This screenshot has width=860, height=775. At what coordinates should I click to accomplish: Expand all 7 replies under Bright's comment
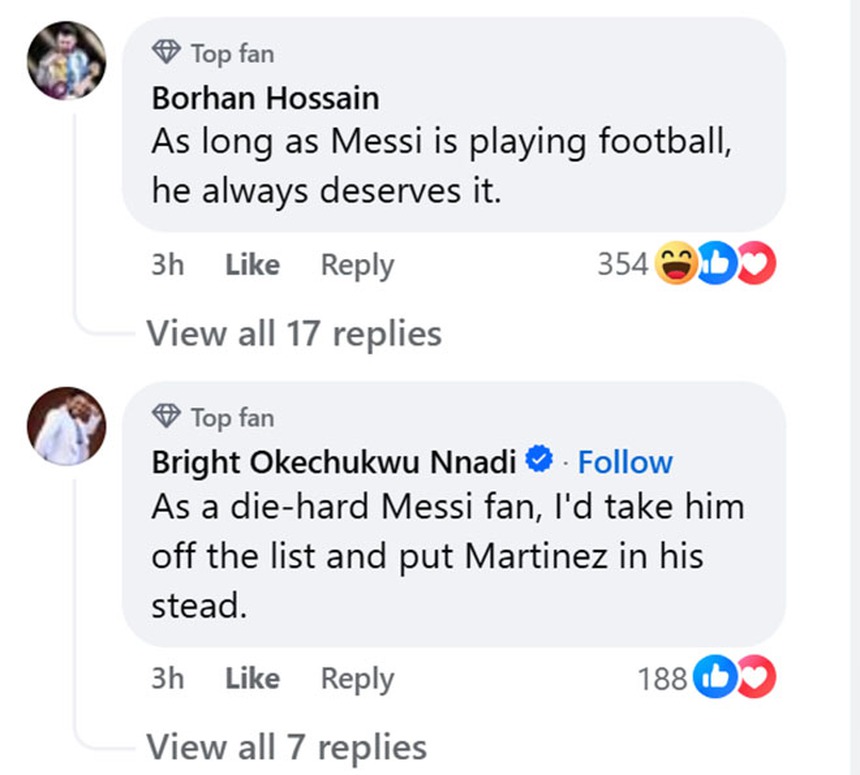pos(286,746)
